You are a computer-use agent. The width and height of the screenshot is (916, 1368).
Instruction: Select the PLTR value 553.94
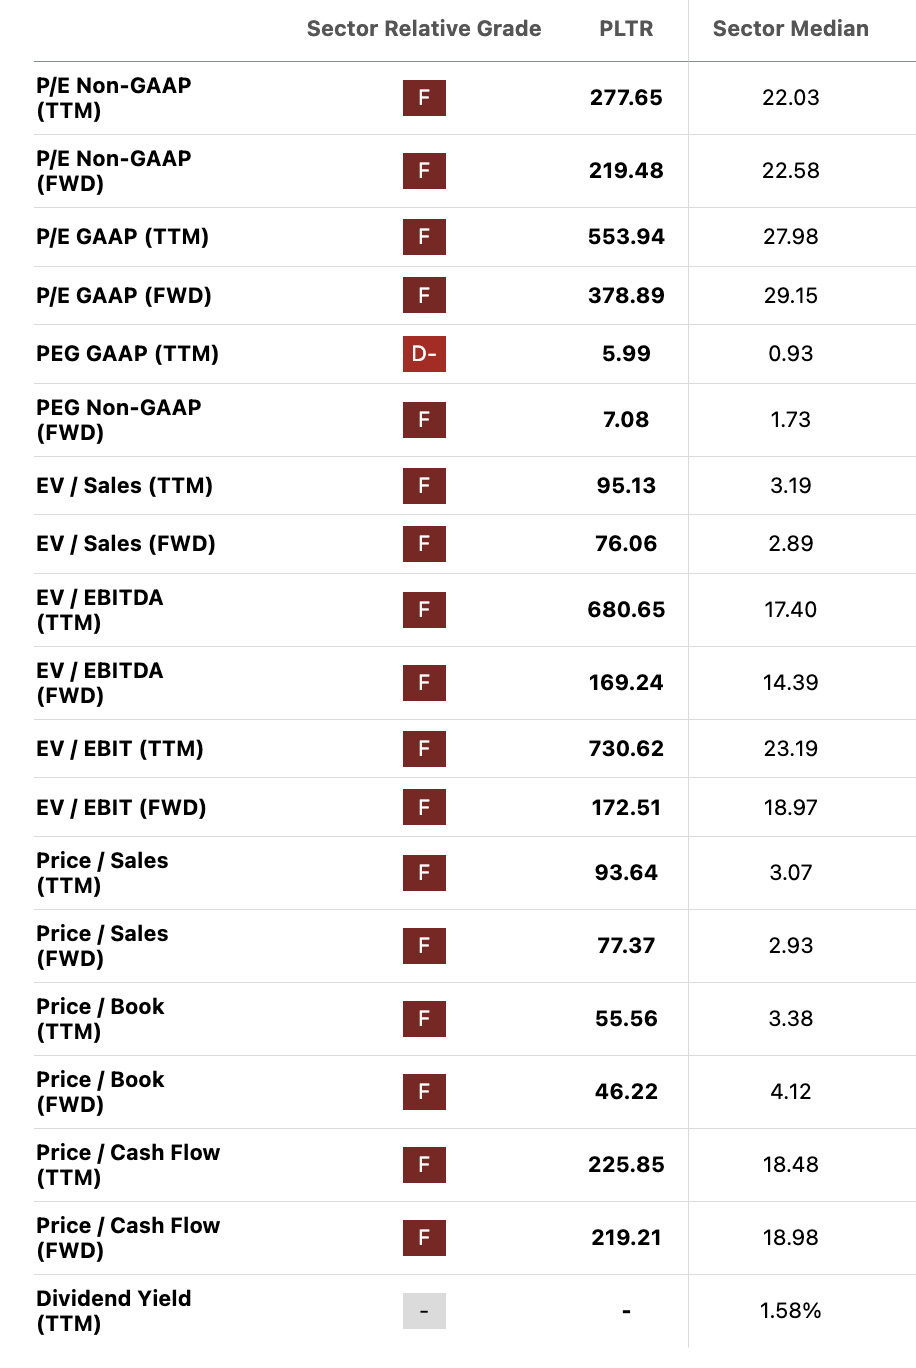(x=626, y=237)
